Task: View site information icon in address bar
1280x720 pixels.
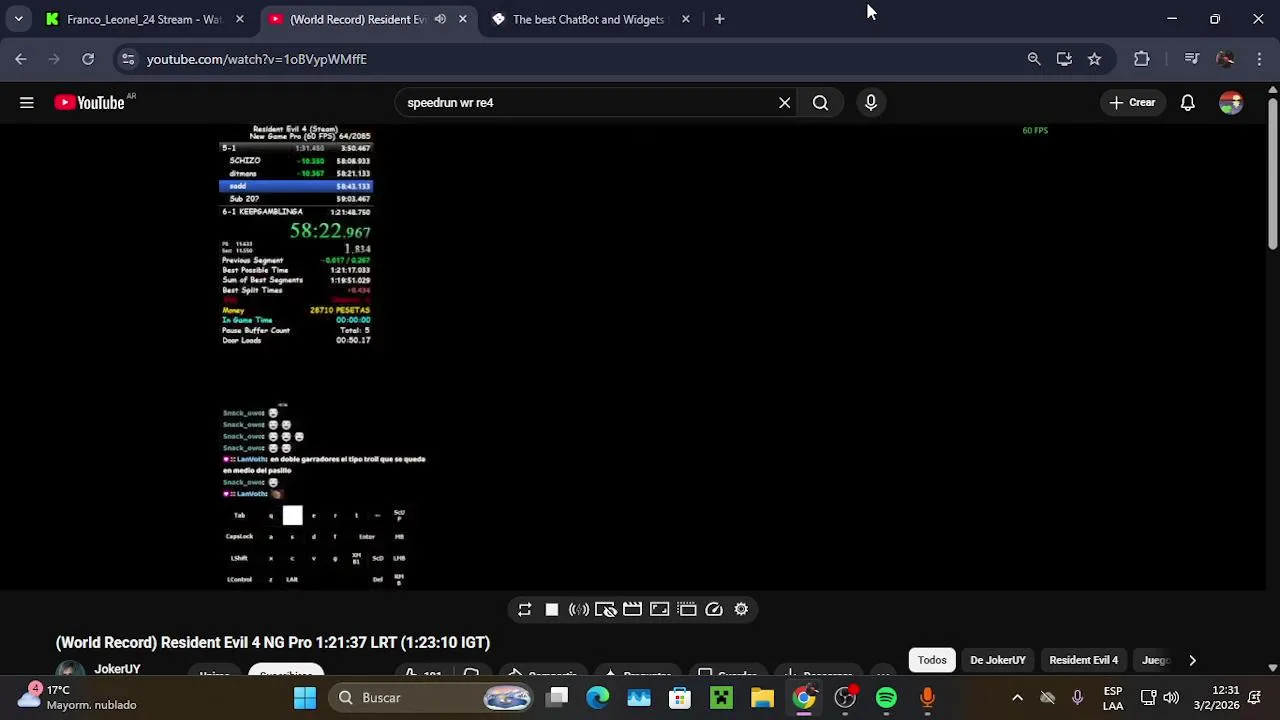Action: 127,59
